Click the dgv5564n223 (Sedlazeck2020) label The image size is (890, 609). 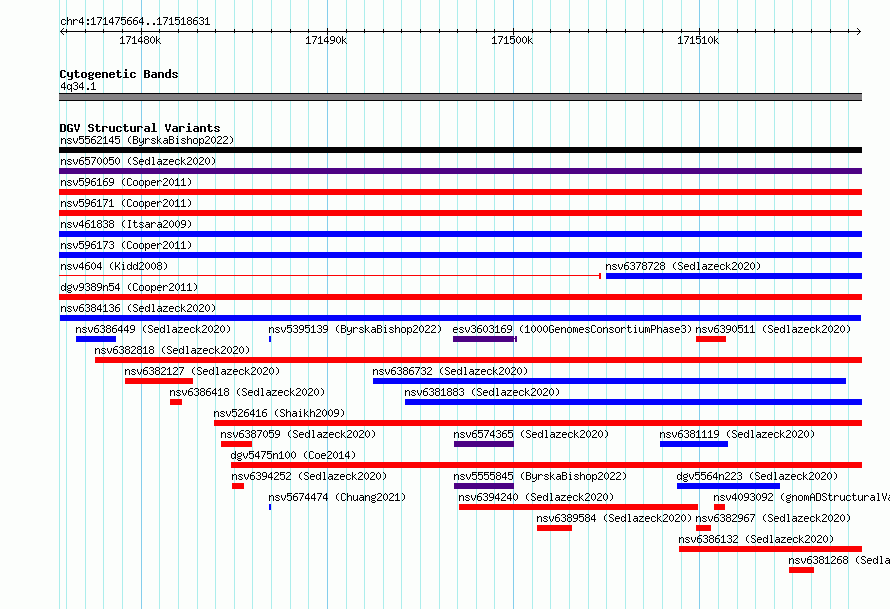(757, 476)
